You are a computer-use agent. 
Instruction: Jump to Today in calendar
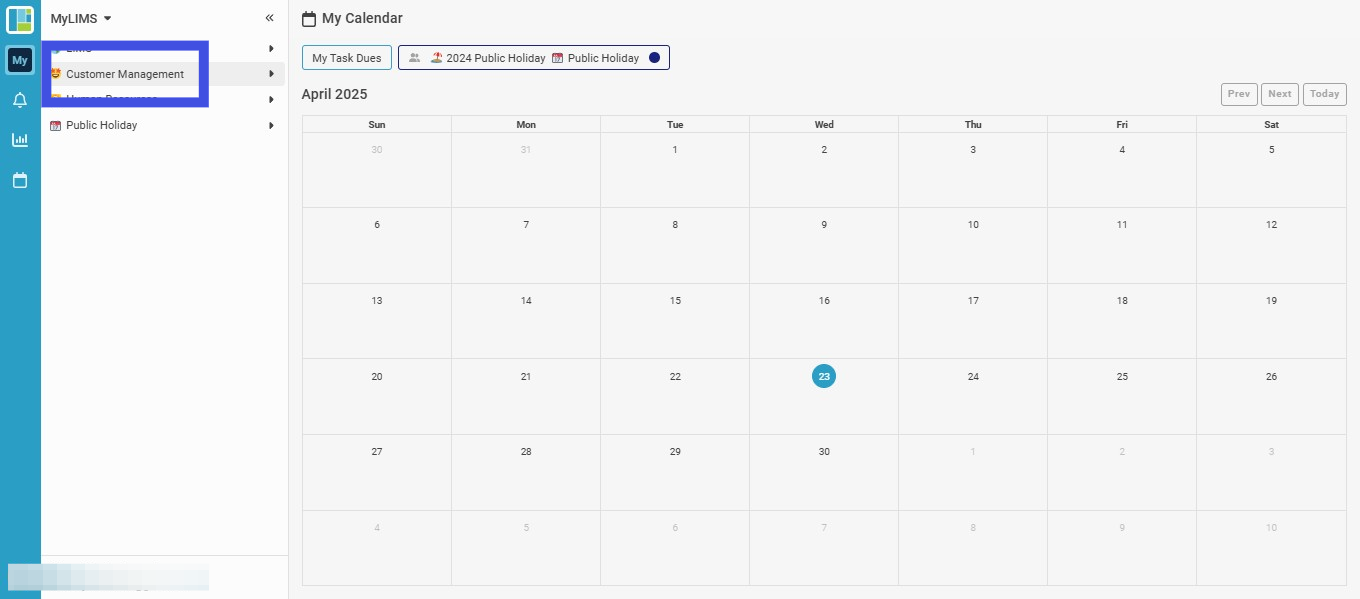click(x=1325, y=94)
